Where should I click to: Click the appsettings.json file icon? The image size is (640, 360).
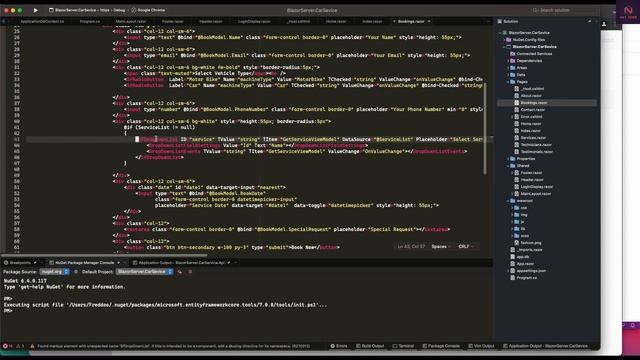pyautogui.click(x=513, y=271)
